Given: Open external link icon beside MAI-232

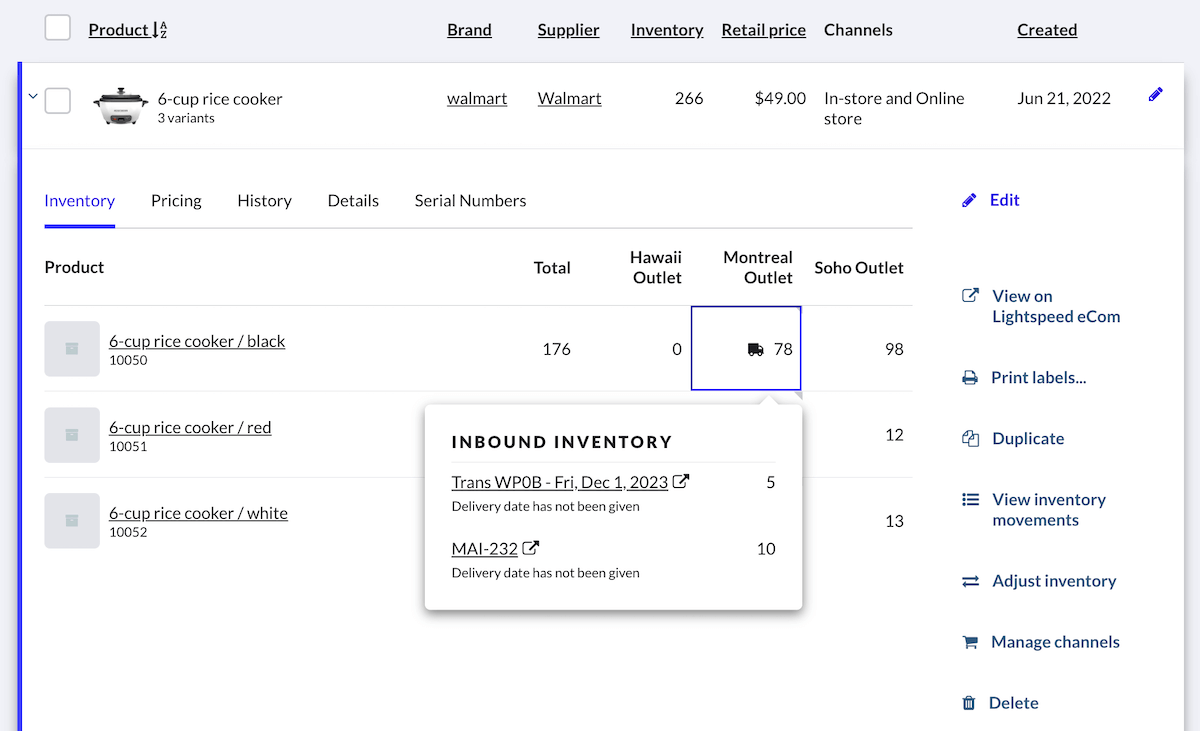Looking at the screenshot, I should pyautogui.click(x=532, y=547).
